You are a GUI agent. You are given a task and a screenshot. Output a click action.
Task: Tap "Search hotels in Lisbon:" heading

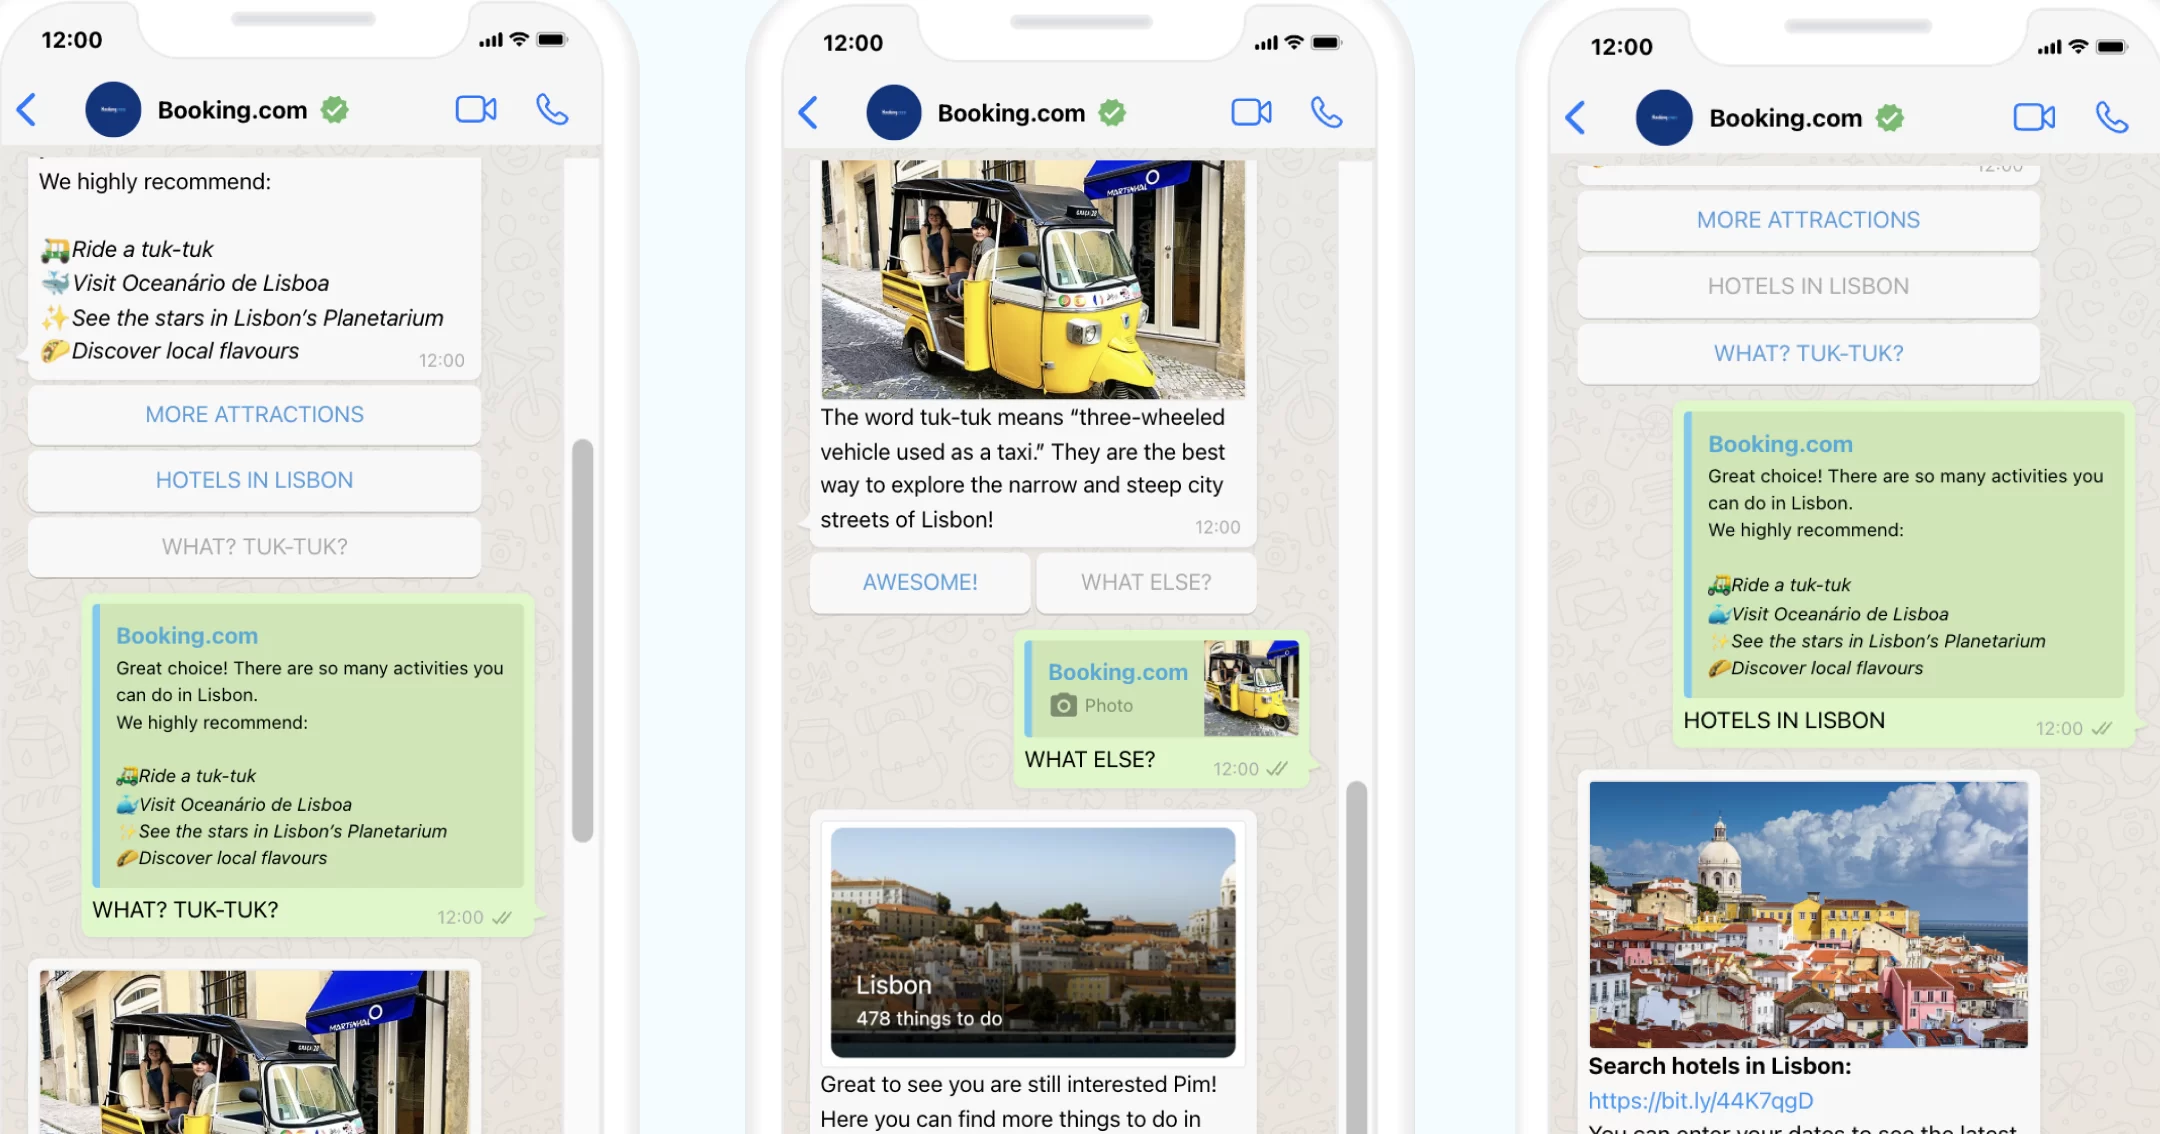1719,1066
